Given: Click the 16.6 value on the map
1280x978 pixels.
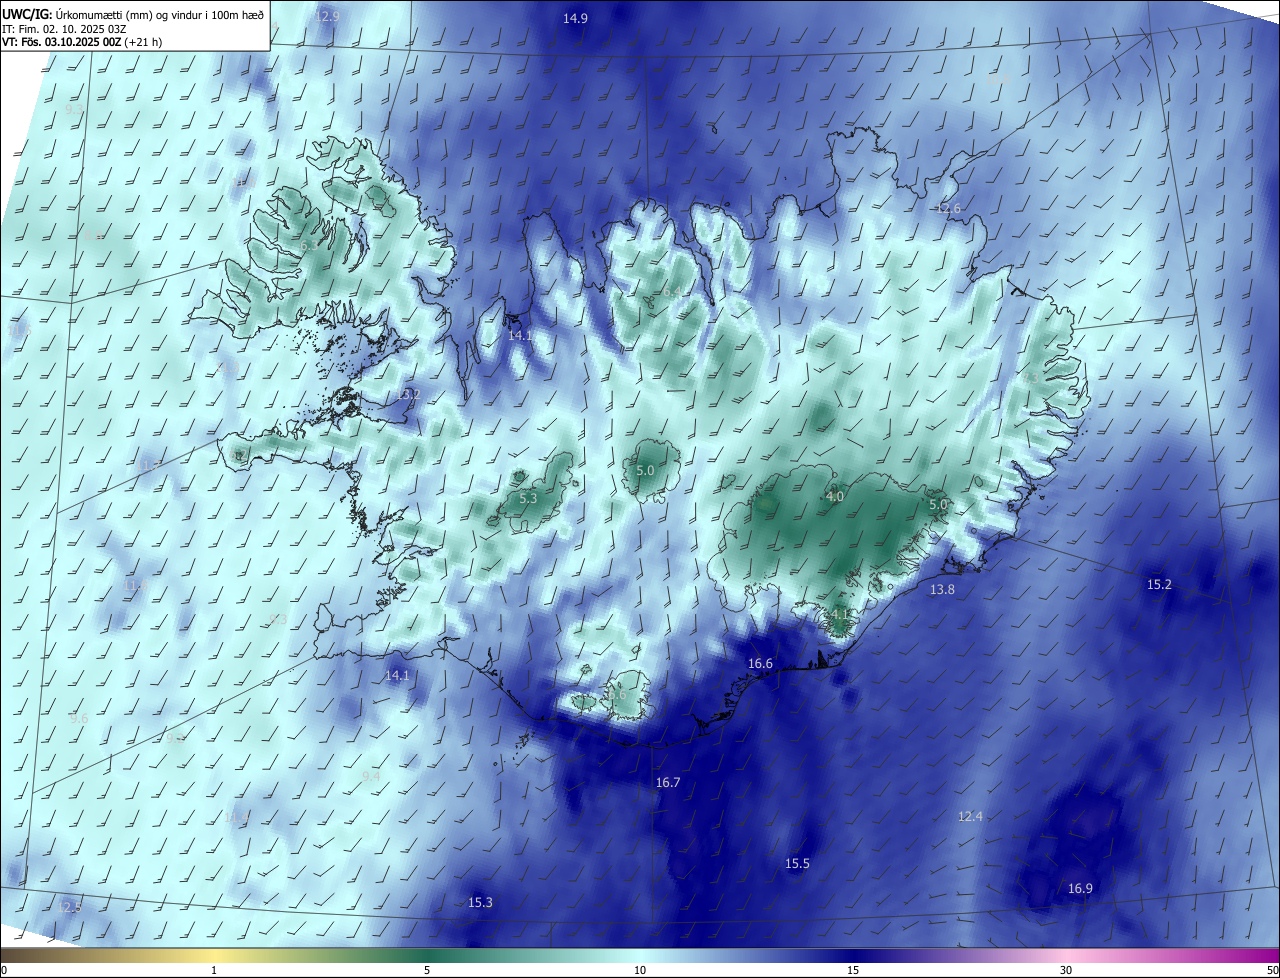Looking at the screenshot, I should 760,663.
